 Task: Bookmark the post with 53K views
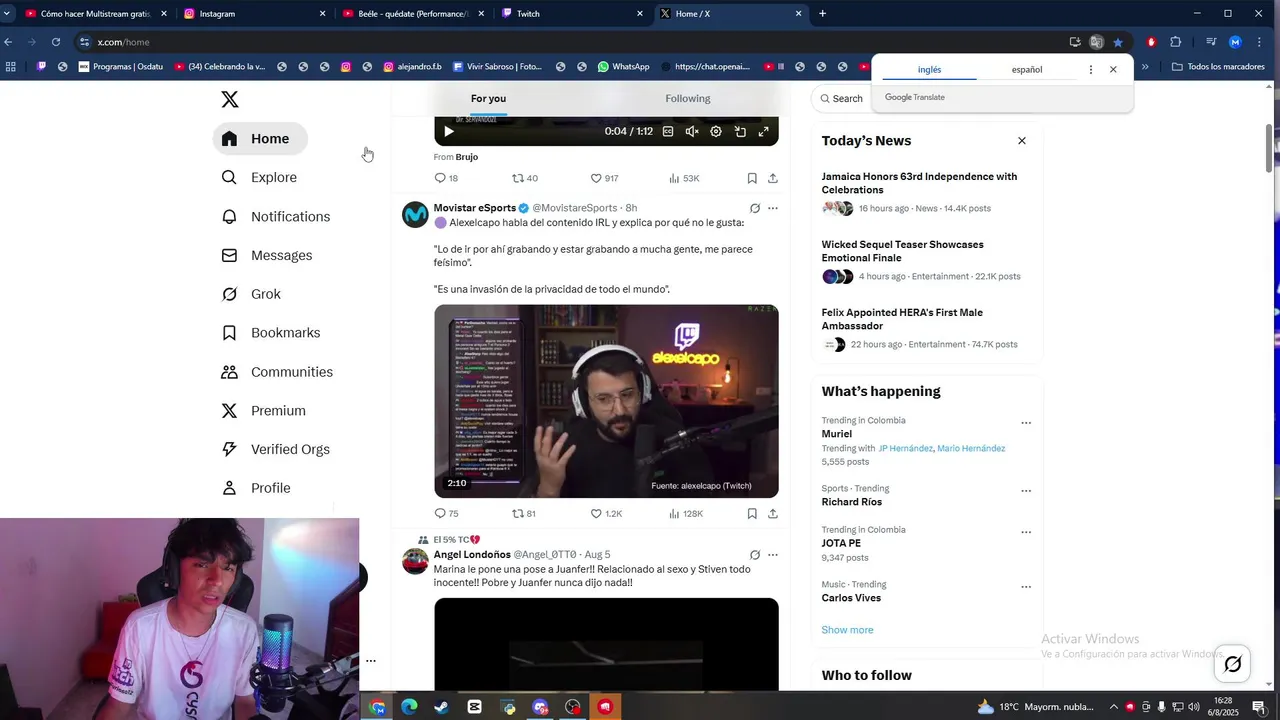pos(752,178)
